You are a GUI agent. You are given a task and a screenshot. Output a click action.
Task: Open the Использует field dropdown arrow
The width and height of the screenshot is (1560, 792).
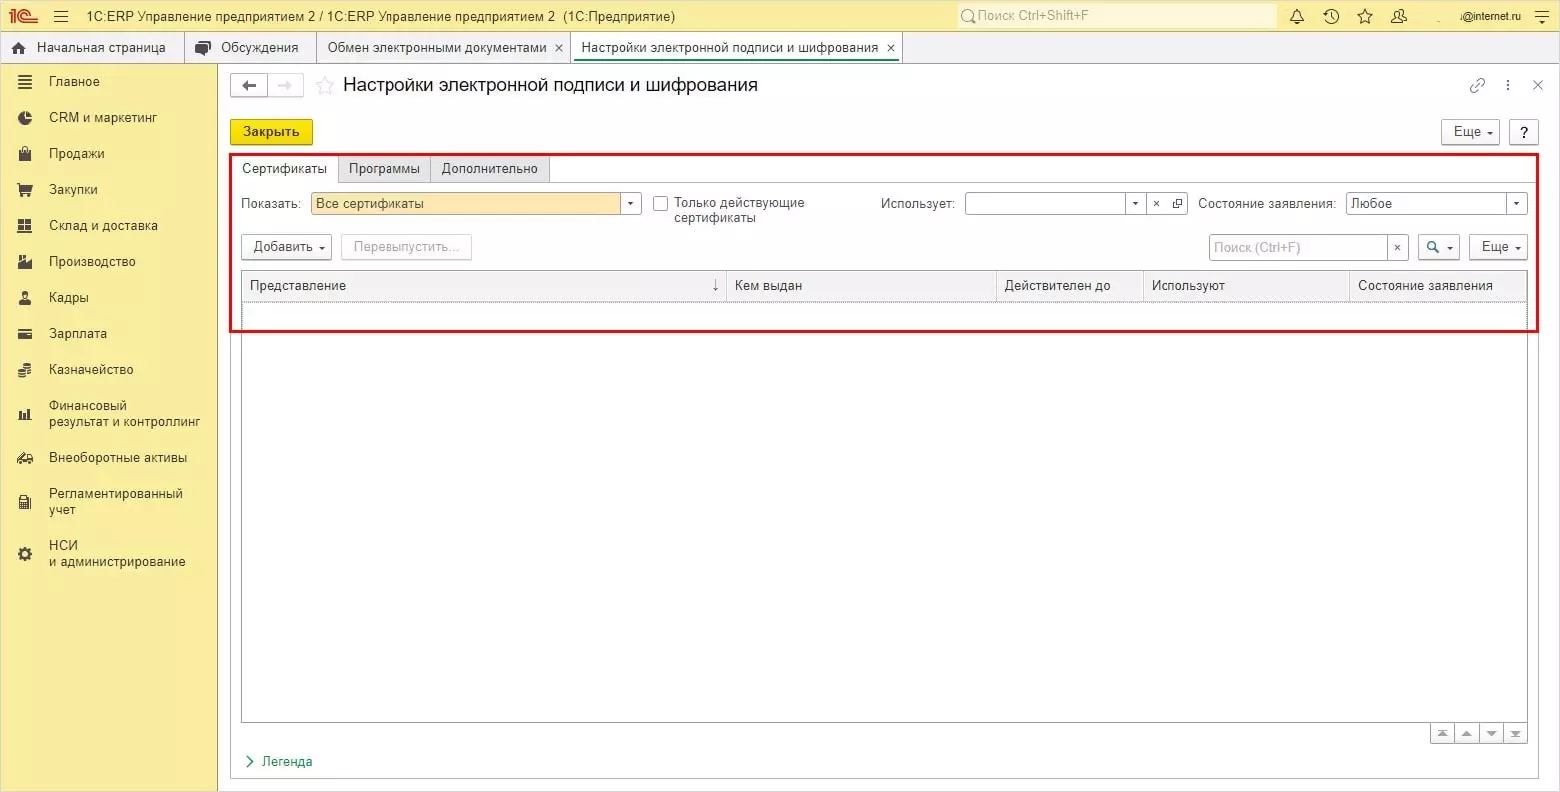point(1135,204)
